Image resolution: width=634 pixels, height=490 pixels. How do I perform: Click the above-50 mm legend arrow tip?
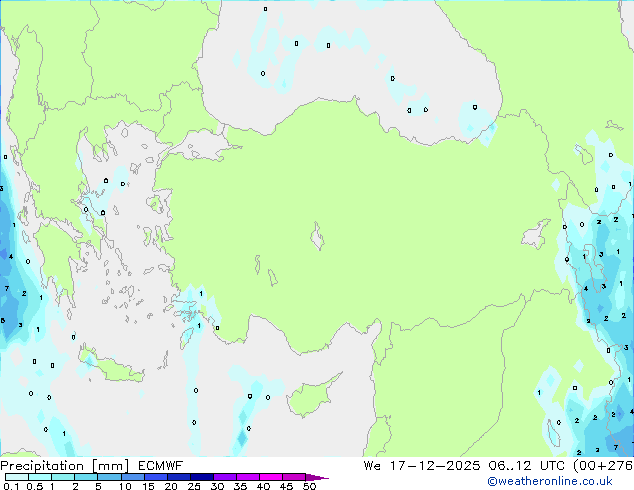pos(317,477)
